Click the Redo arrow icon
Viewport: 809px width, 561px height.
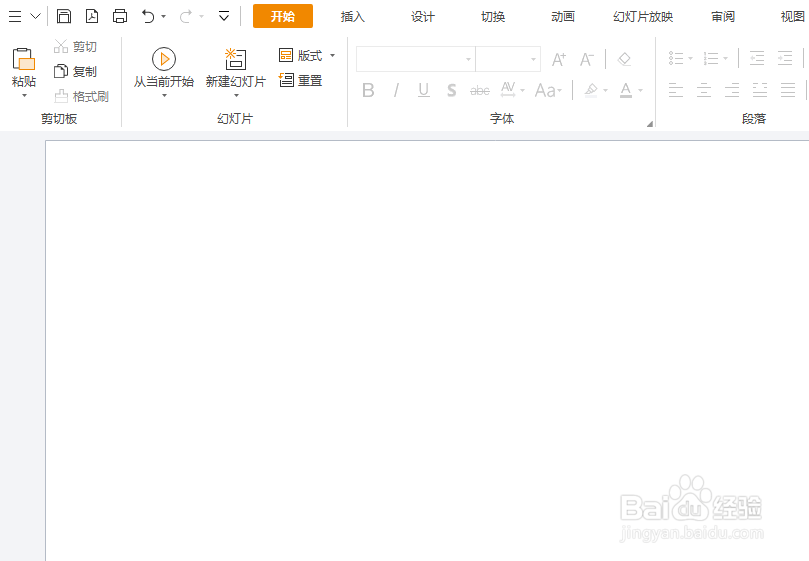point(186,17)
